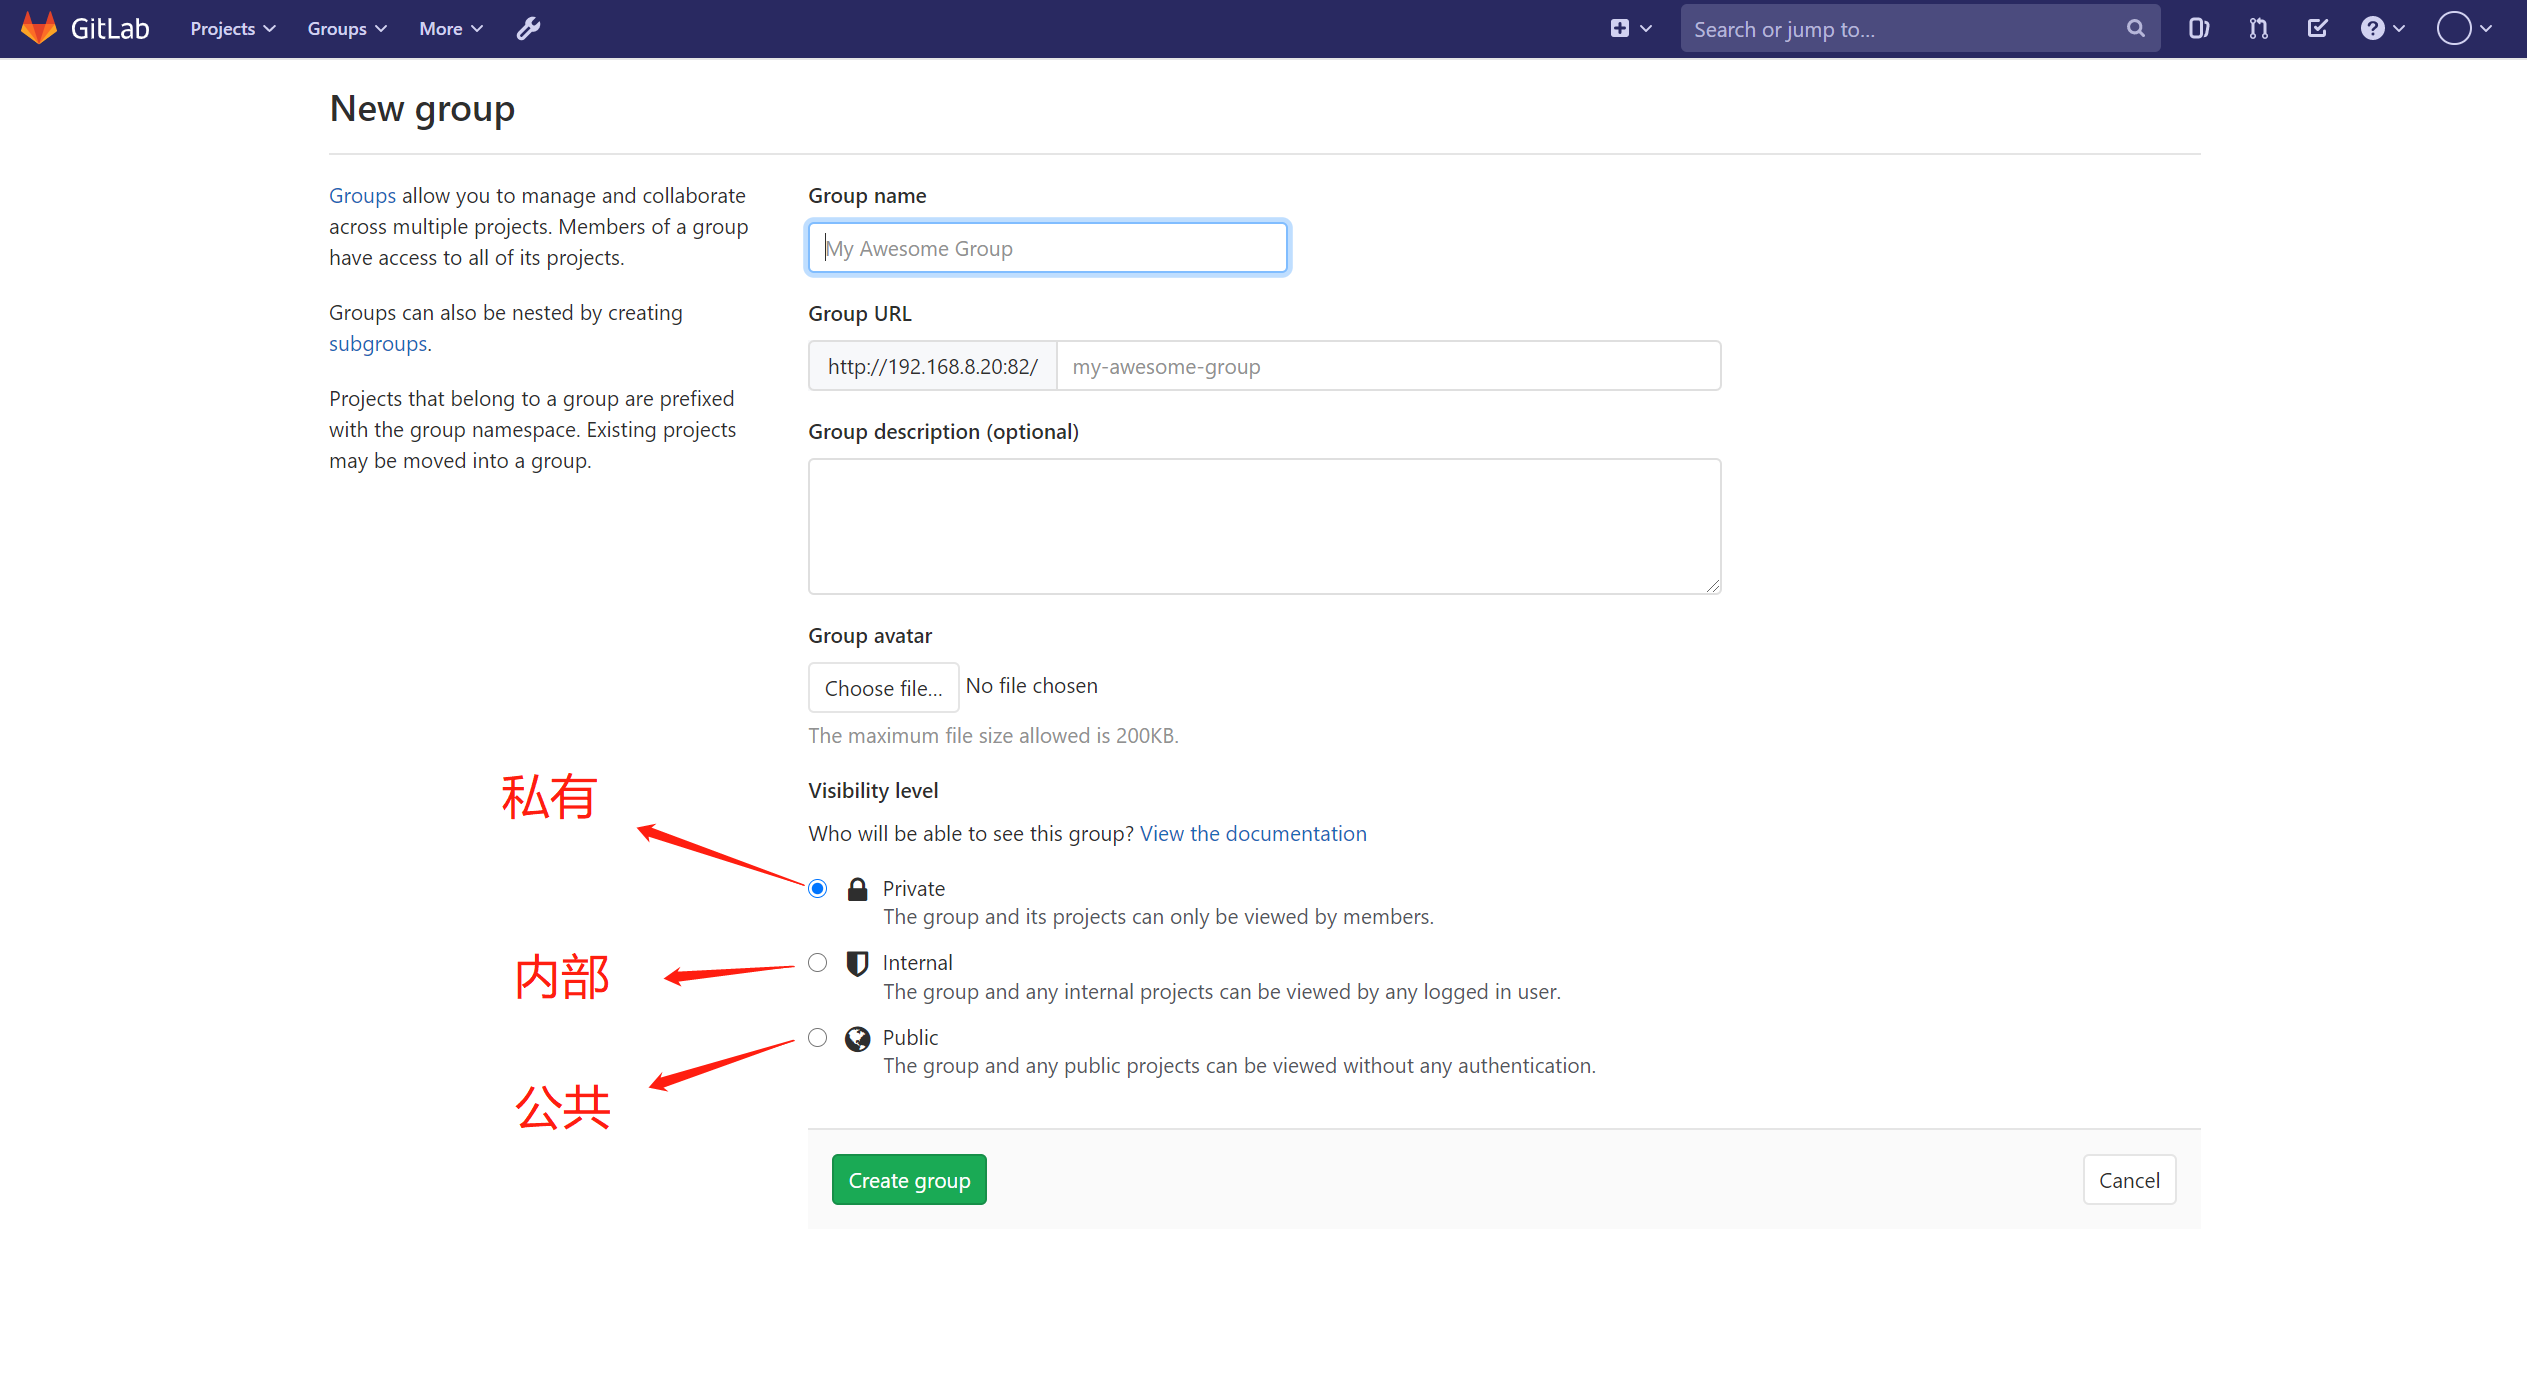This screenshot has width=2527, height=1378.
Task: Expand the Groups menu
Action: (346, 29)
